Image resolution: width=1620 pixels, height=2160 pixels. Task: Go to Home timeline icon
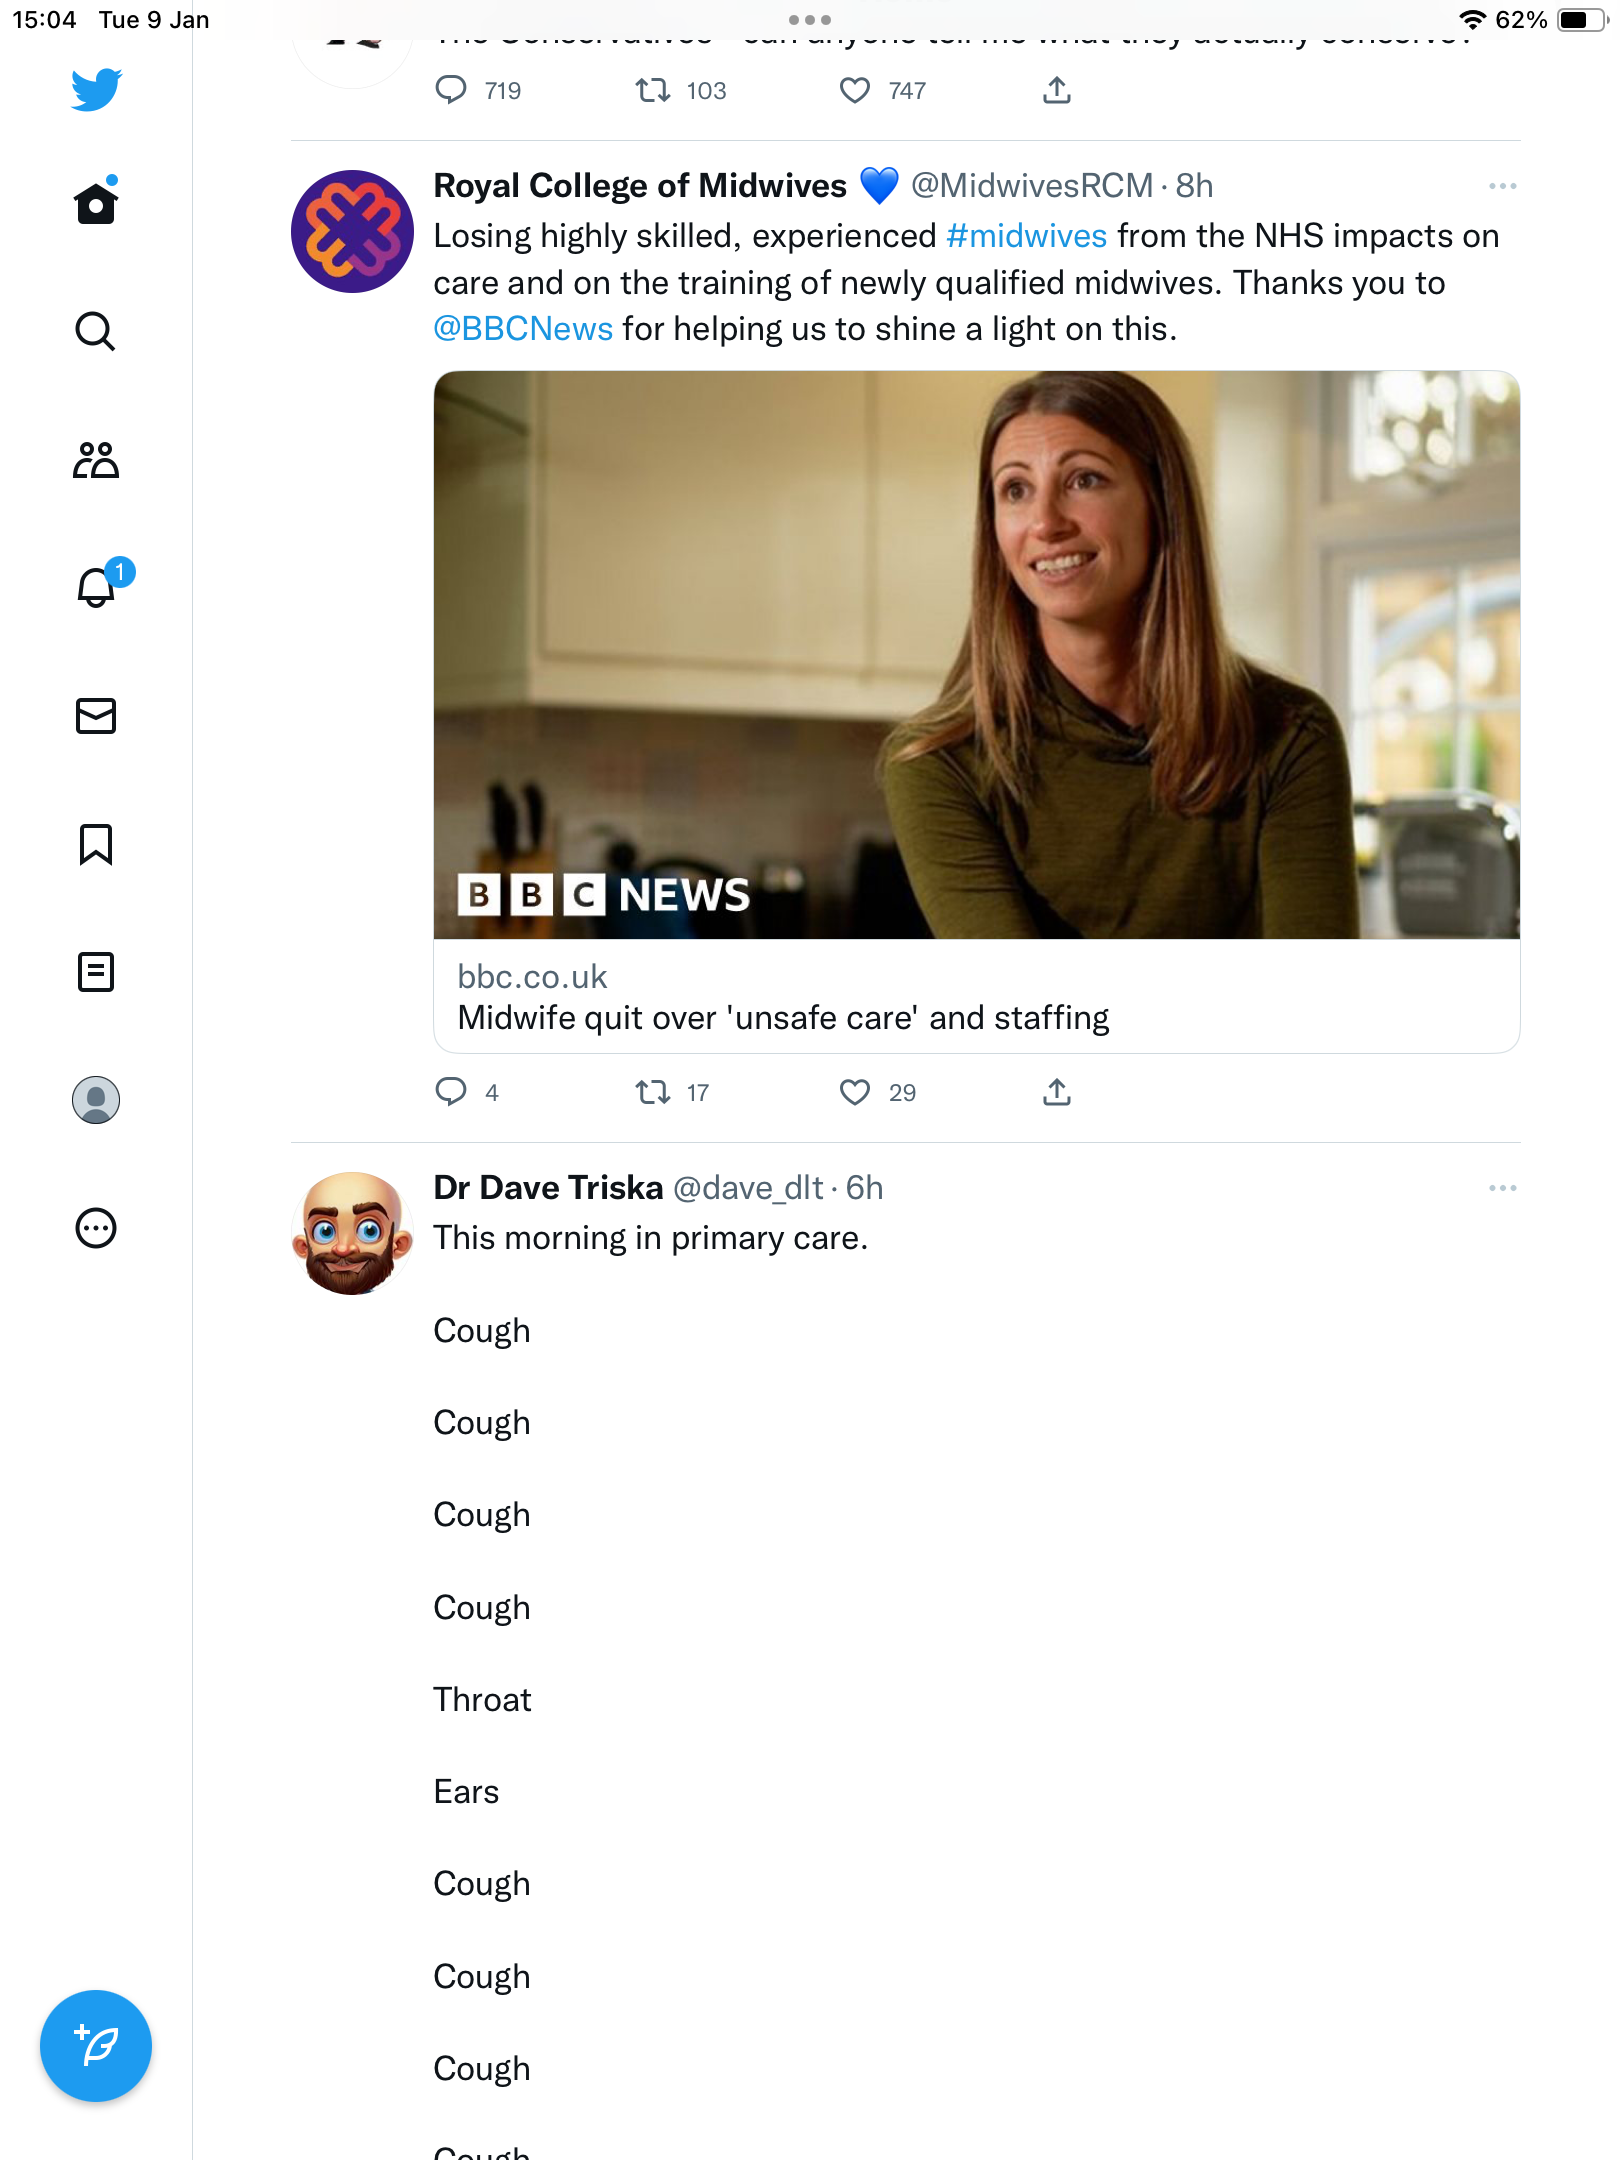[x=96, y=202]
